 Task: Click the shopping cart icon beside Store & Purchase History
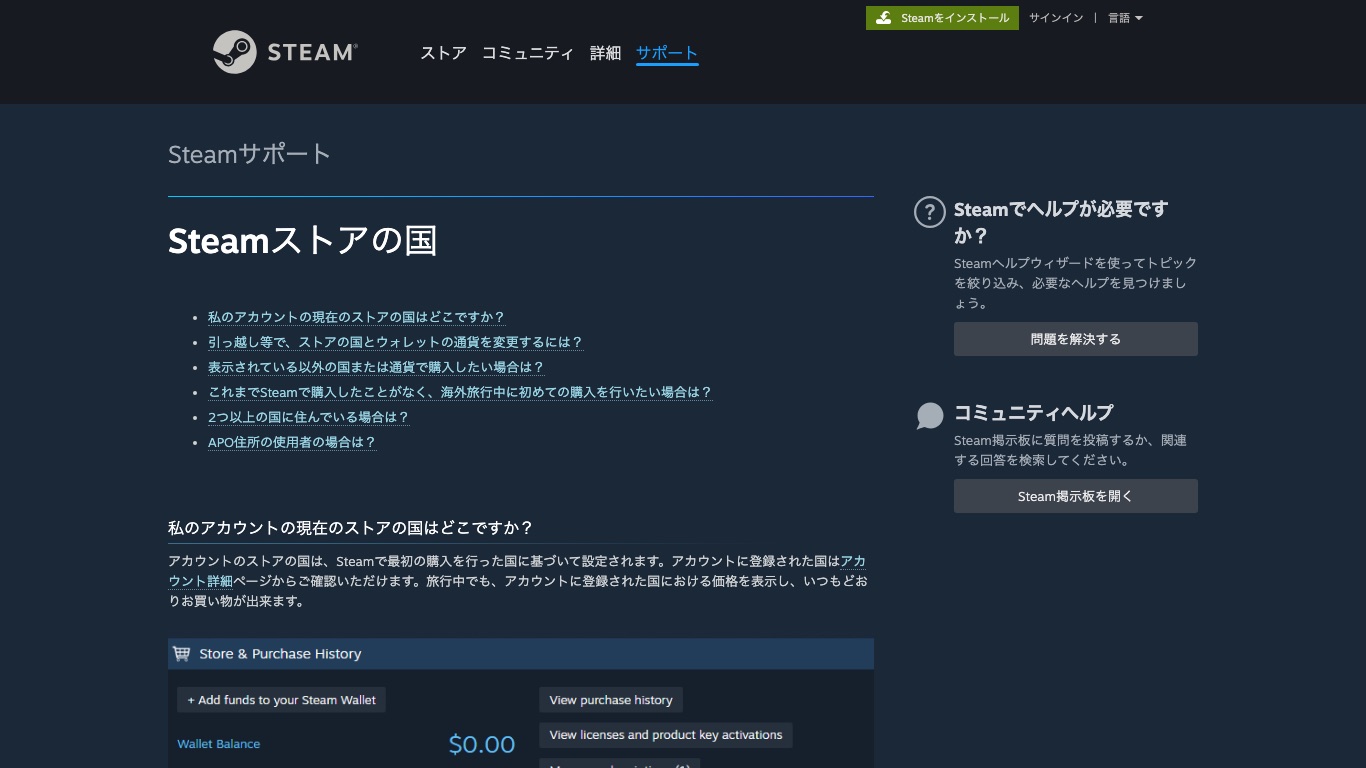(181, 654)
